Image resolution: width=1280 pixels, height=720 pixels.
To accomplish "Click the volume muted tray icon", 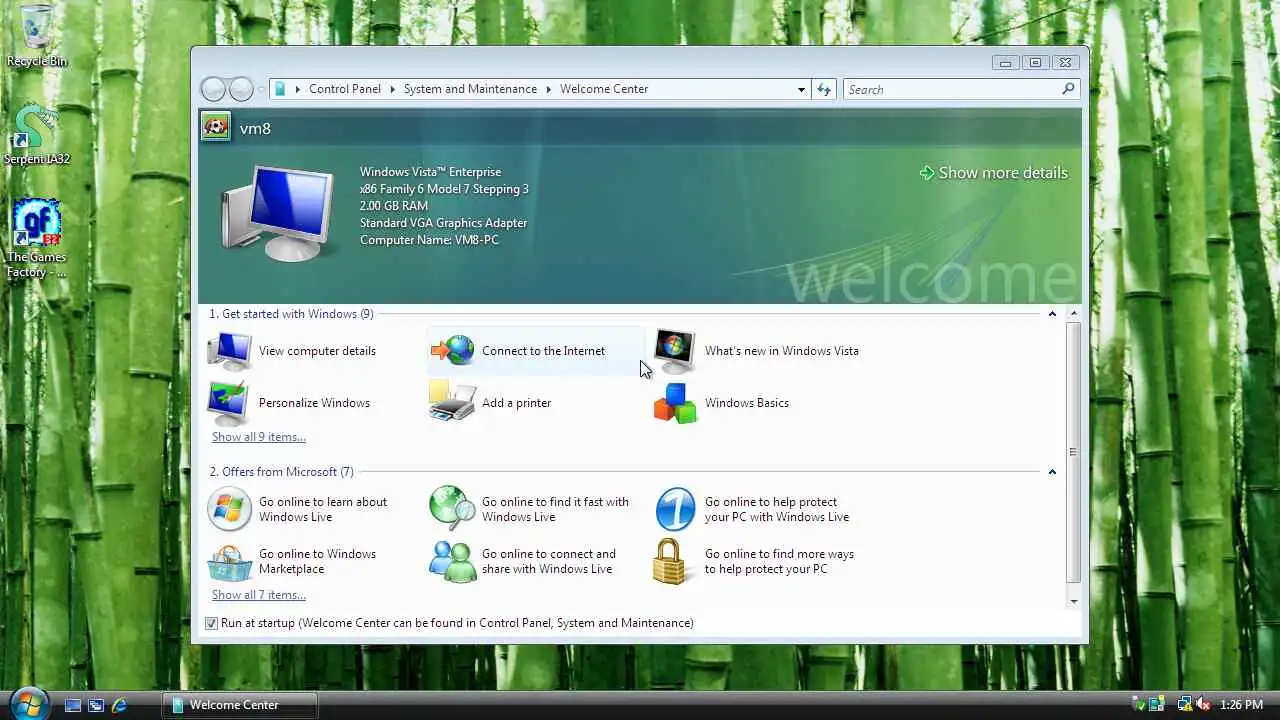I will click(1203, 704).
